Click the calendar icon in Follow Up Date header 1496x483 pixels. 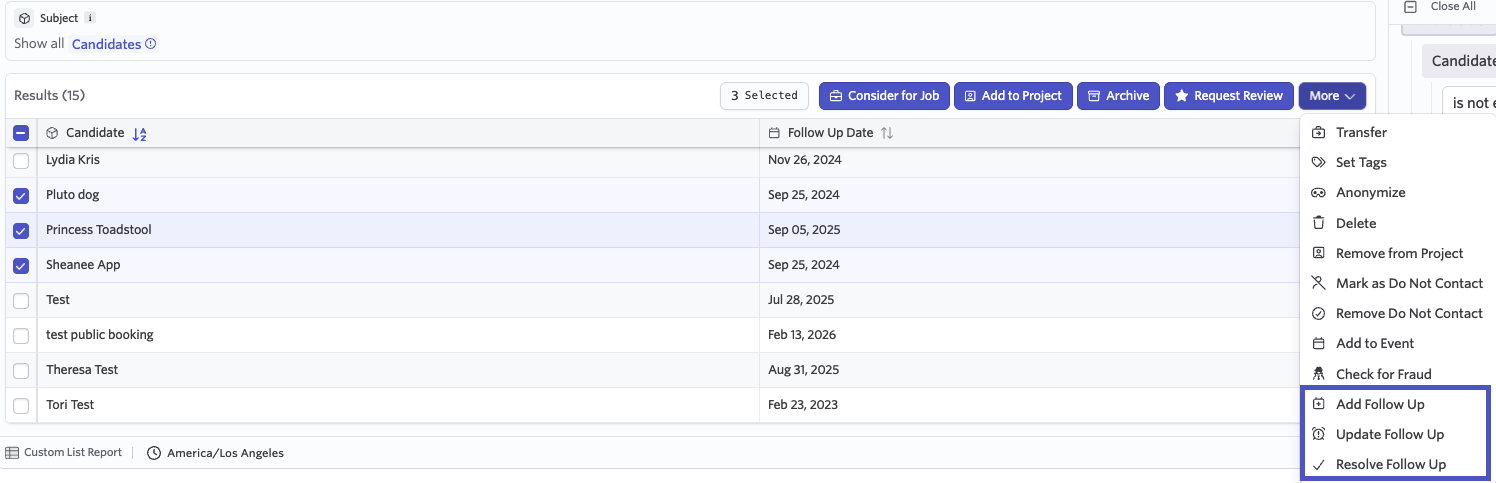click(x=774, y=133)
